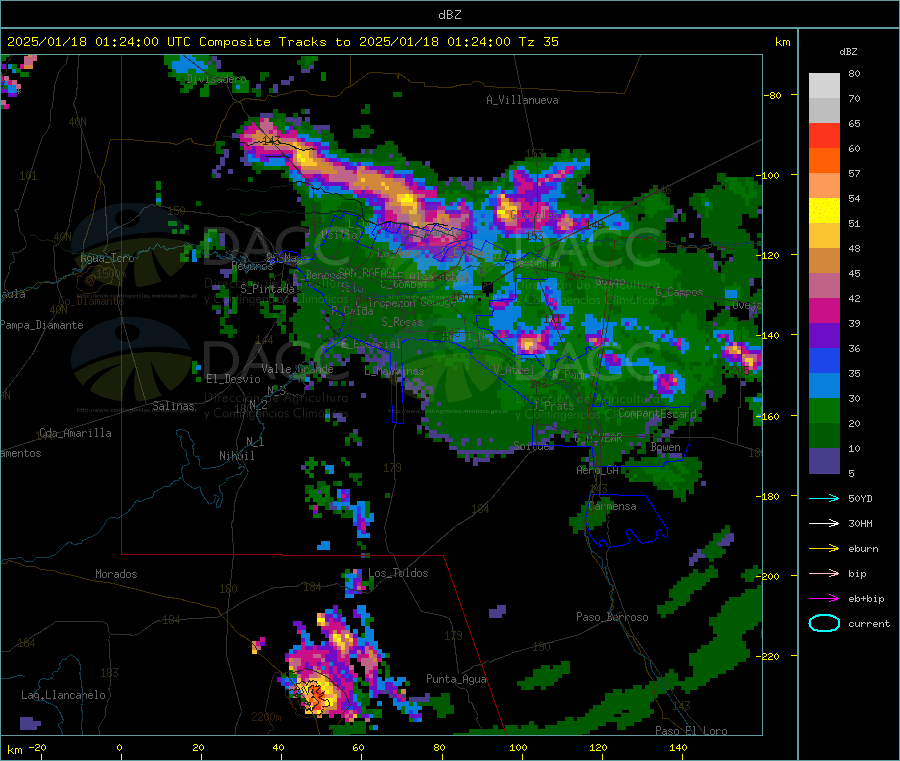Click the 'El_Desvio' map label

(x=233, y=379)
